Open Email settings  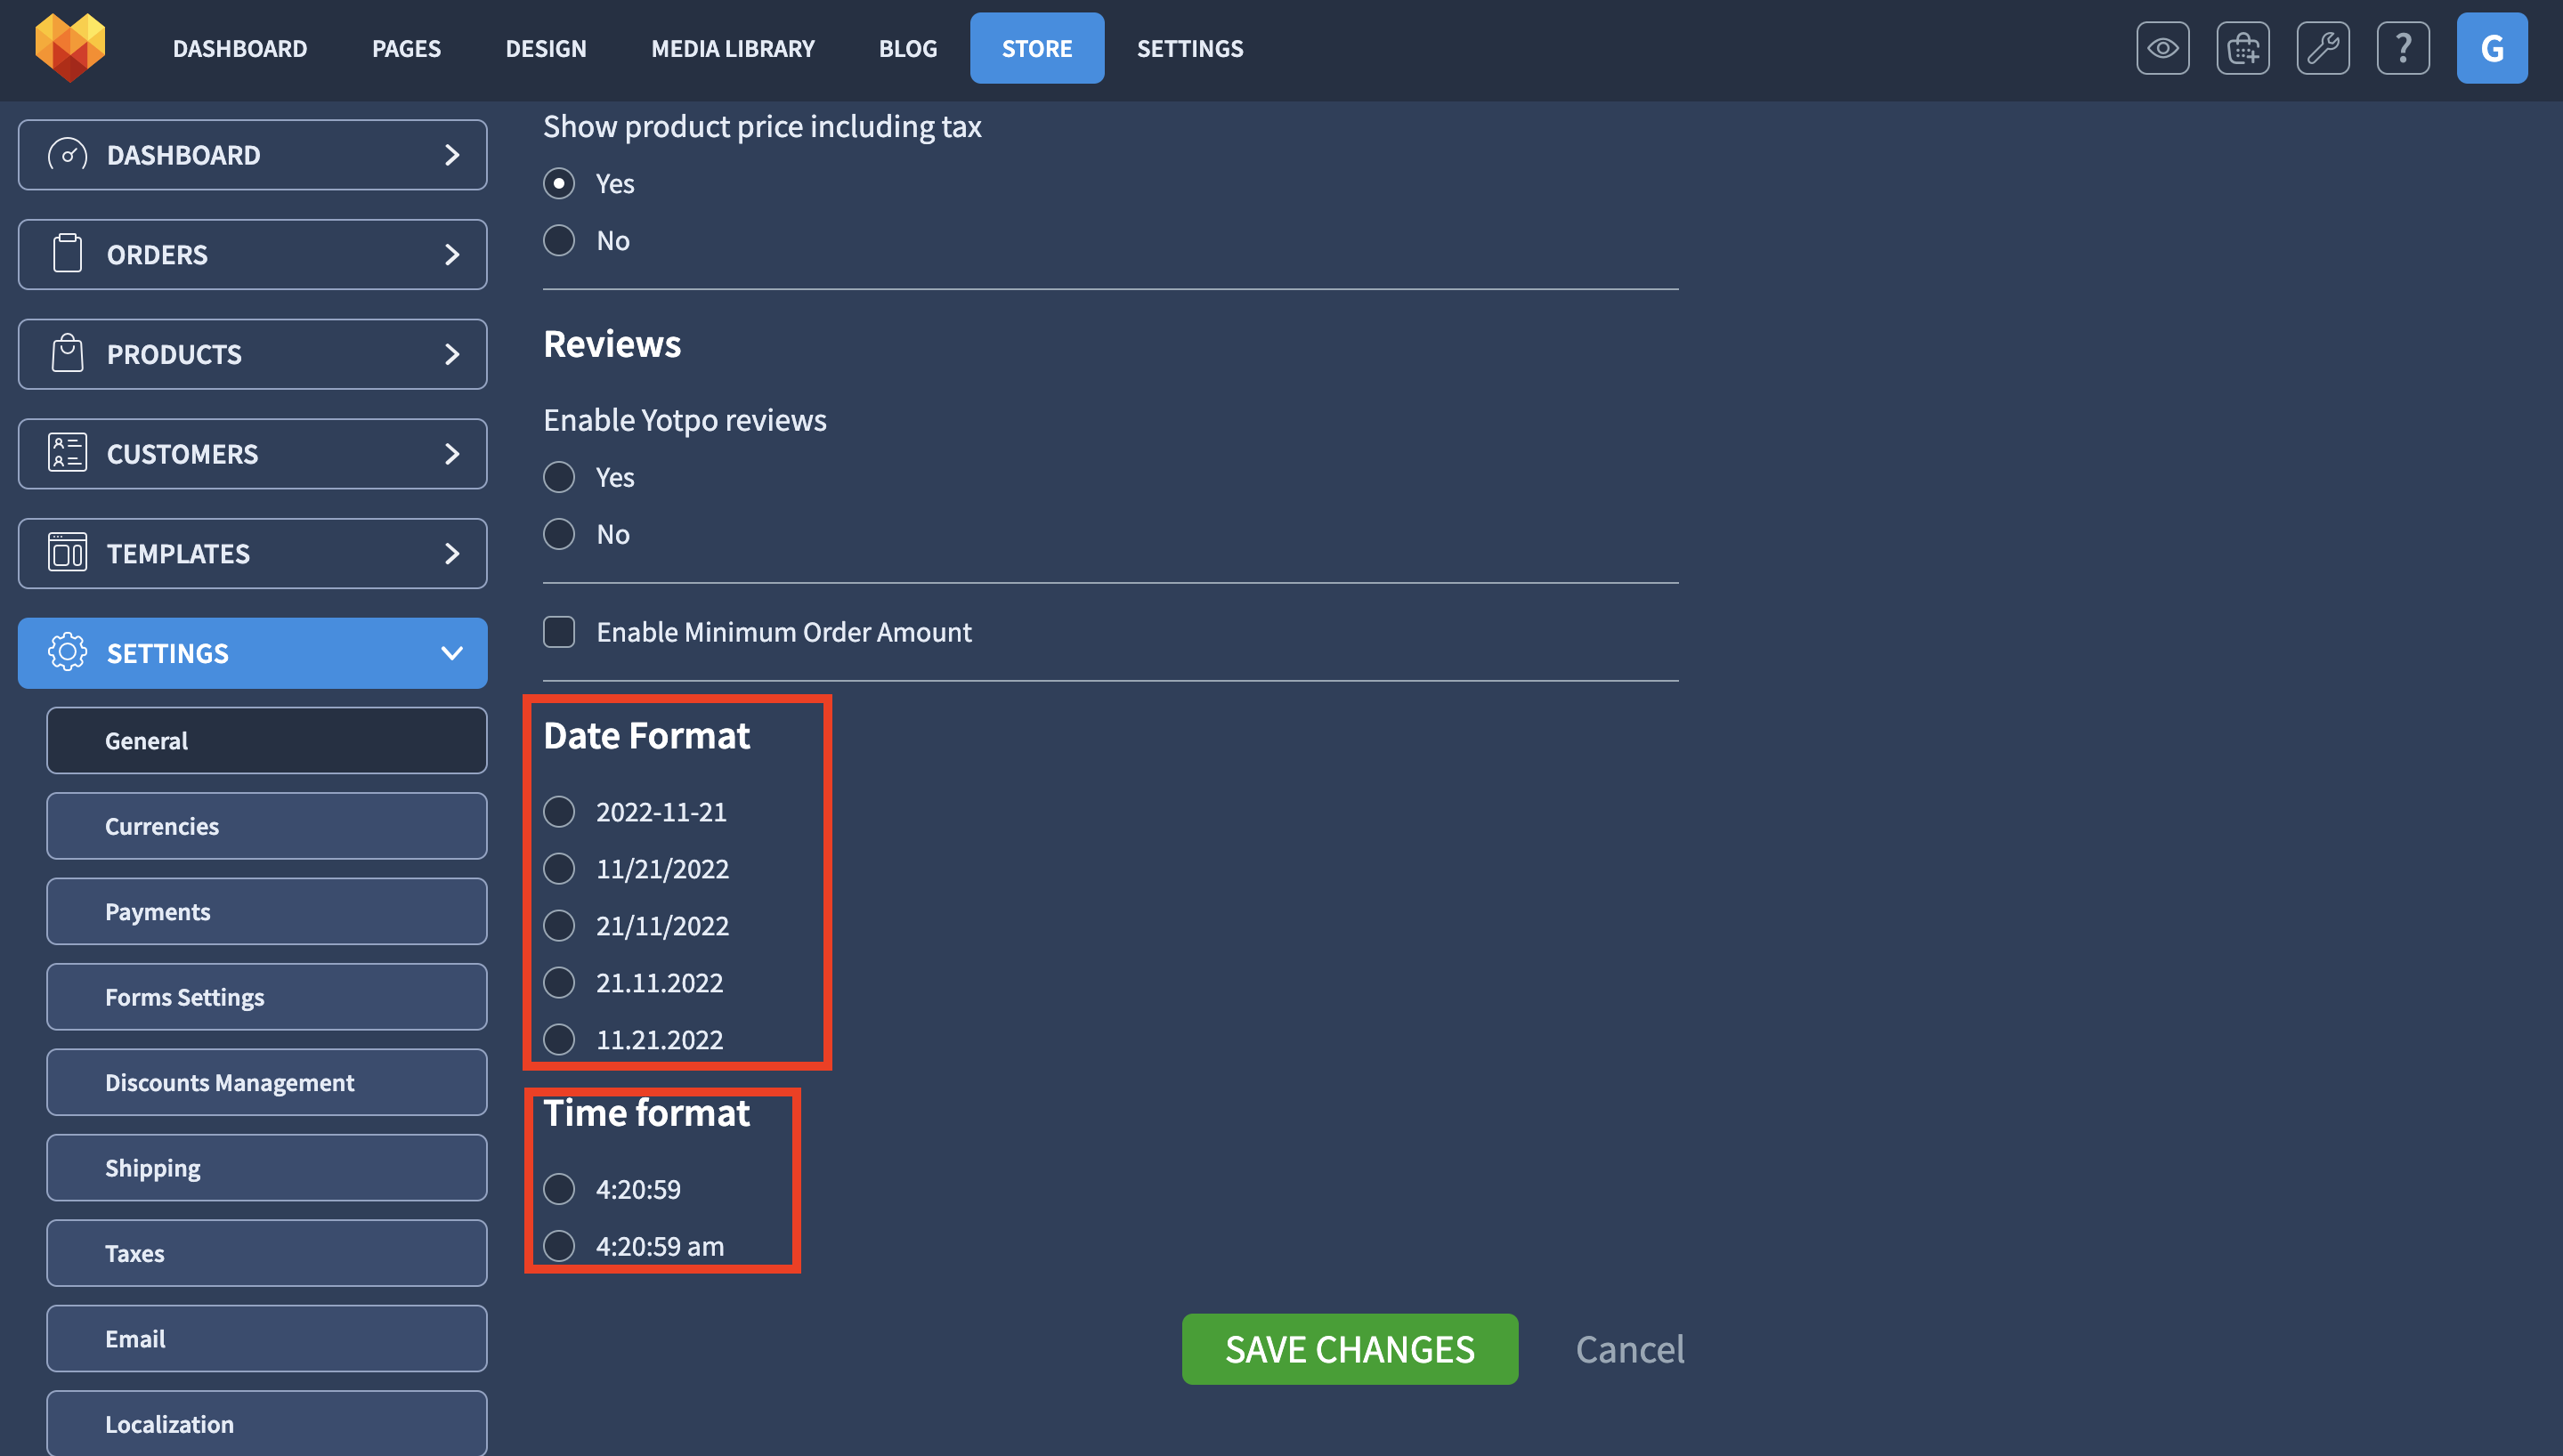pos(267,1339)
